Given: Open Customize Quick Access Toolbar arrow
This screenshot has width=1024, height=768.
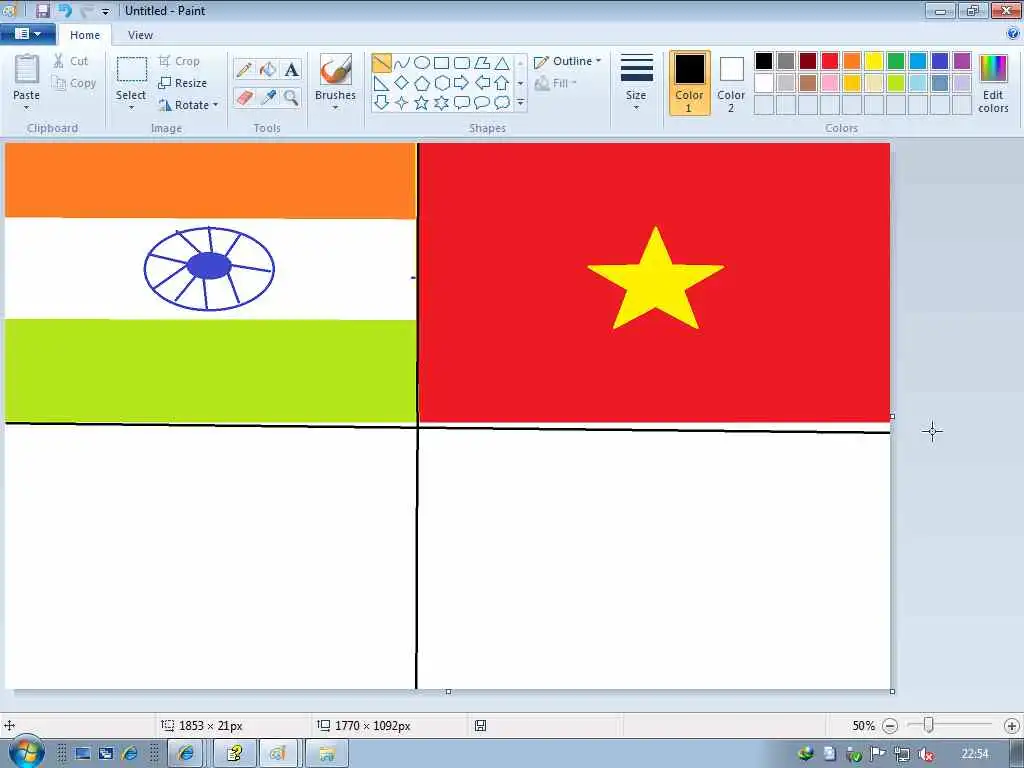Looking at the screenshot, I should (x=105, y=11).
